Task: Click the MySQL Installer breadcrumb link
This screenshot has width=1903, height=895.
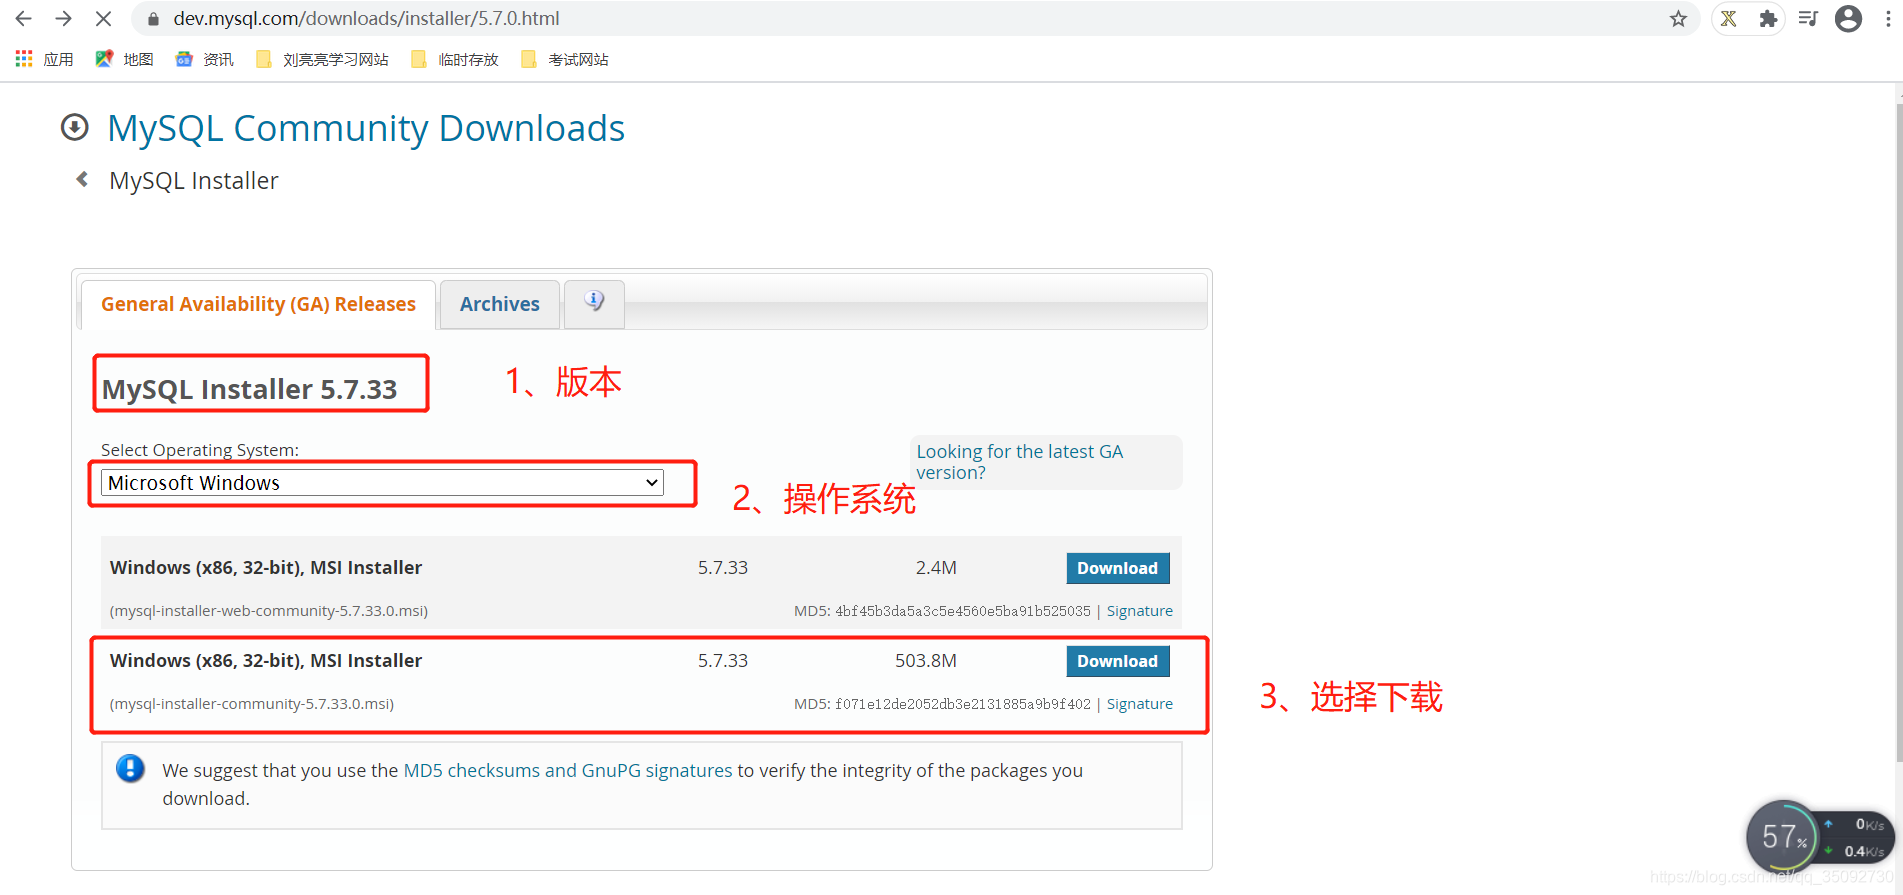Action: [x=194, y=180]
